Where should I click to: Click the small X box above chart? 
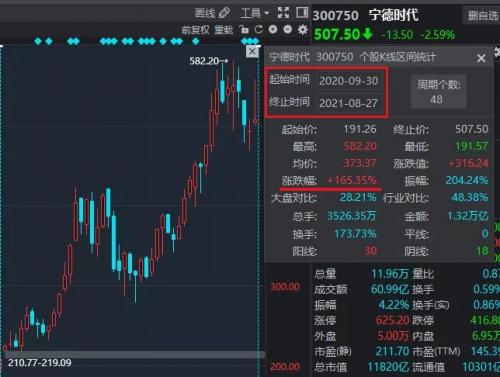click(252, 52)
